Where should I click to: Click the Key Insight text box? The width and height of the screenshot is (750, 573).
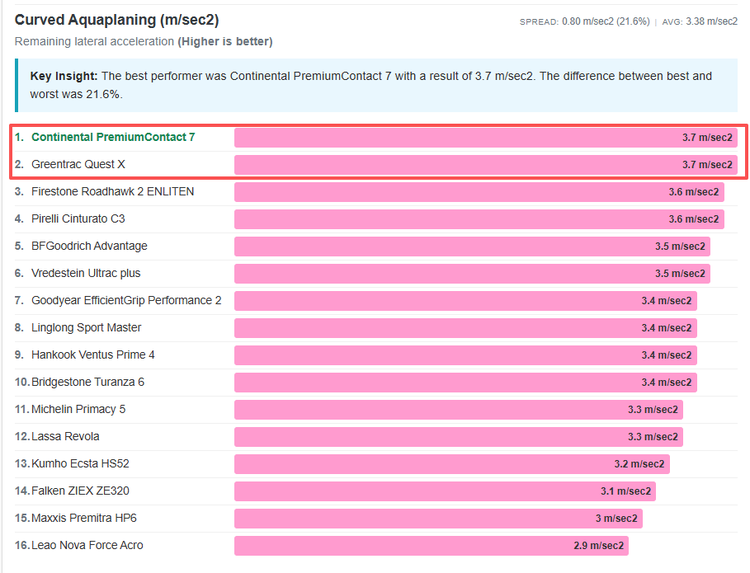376,85
